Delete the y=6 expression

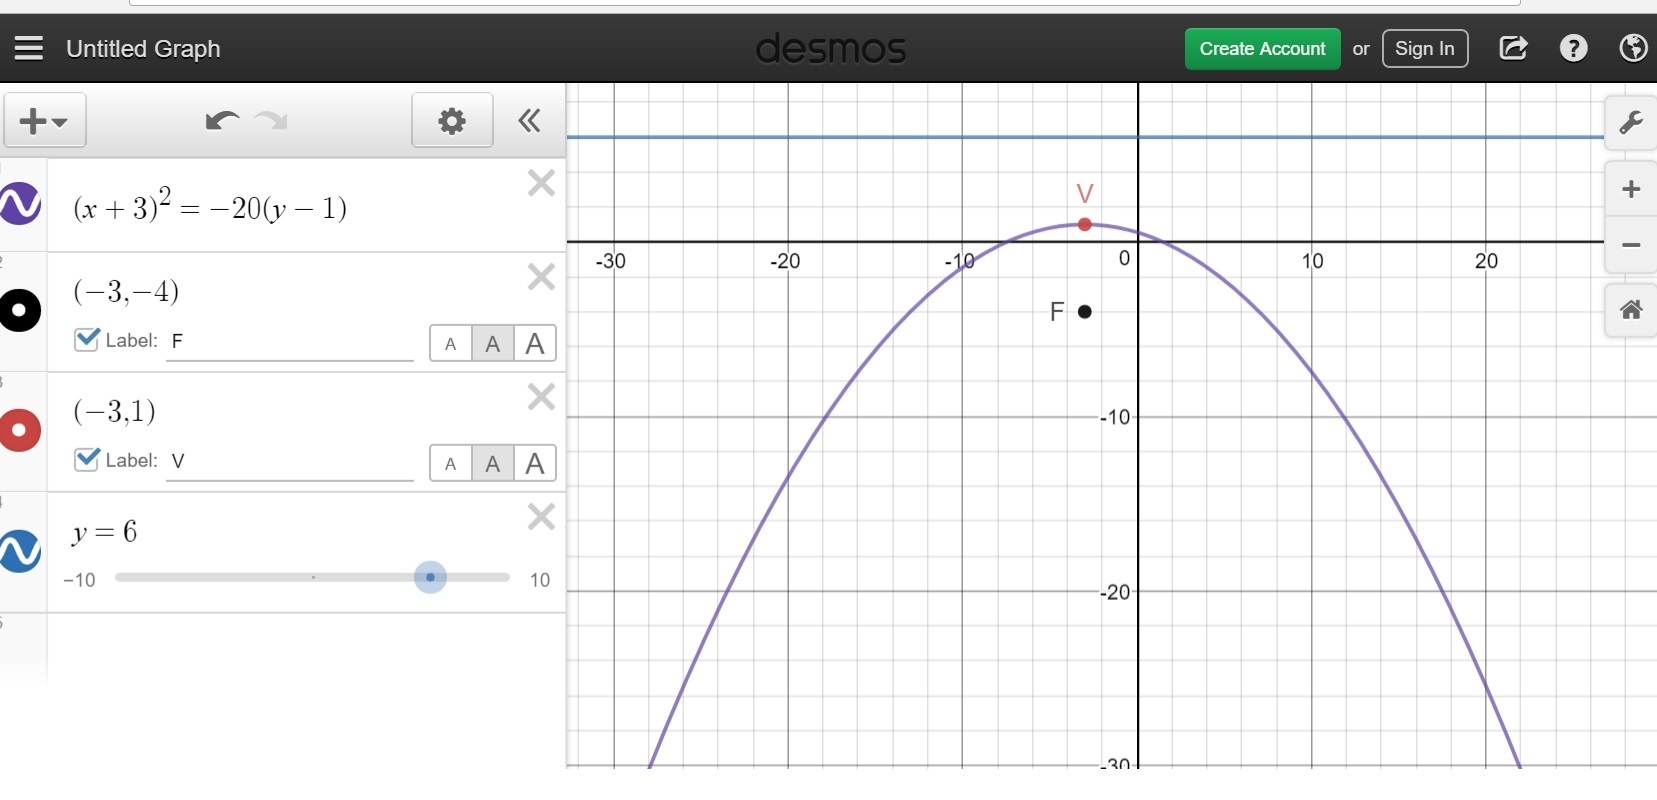click(x=541, y=517)
